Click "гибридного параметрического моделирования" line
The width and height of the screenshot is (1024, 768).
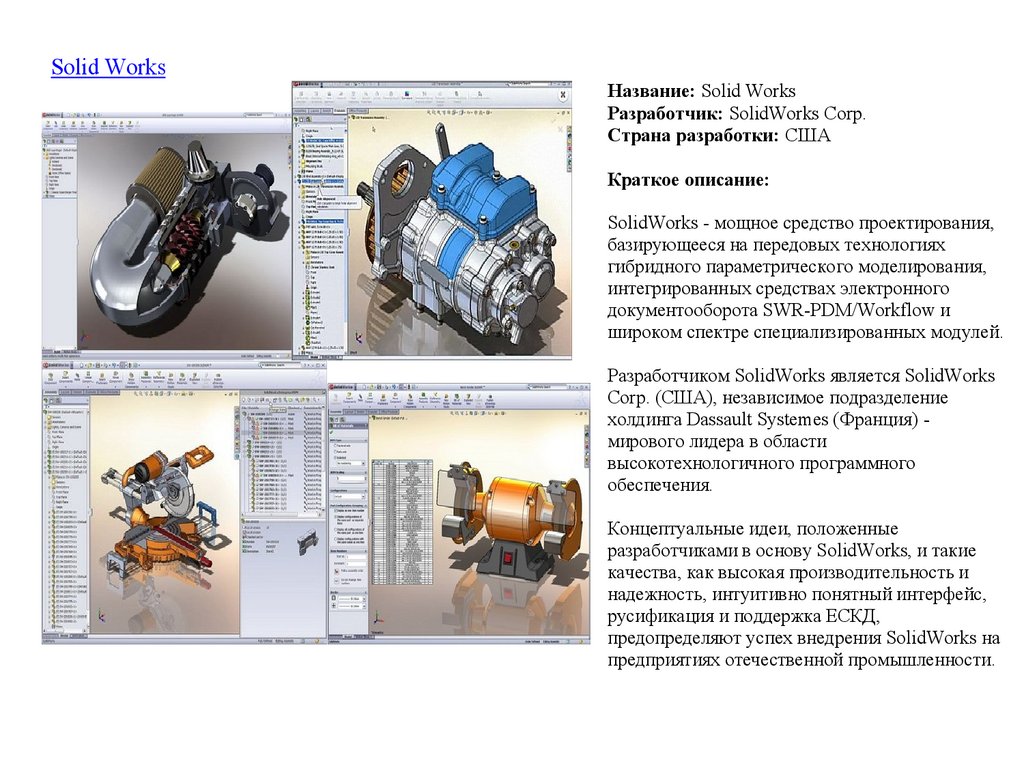pos(797,266)
